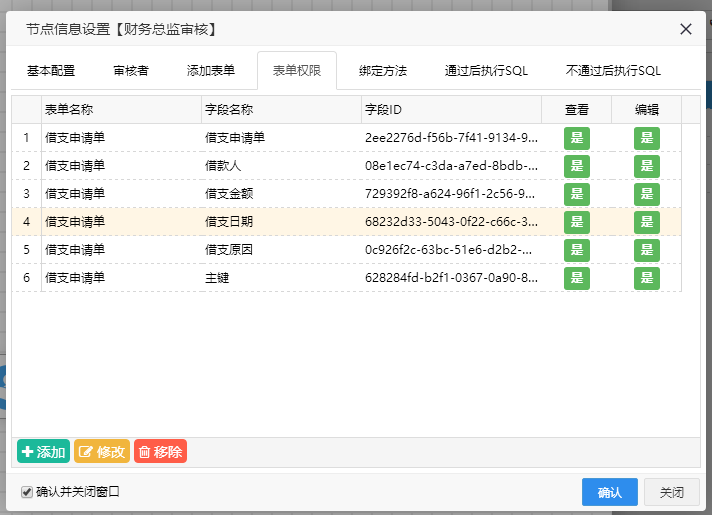Toggle 查看 permission for 借支日期 row
This screenshot has height=515, width=712.
click(x=577, y=222)
